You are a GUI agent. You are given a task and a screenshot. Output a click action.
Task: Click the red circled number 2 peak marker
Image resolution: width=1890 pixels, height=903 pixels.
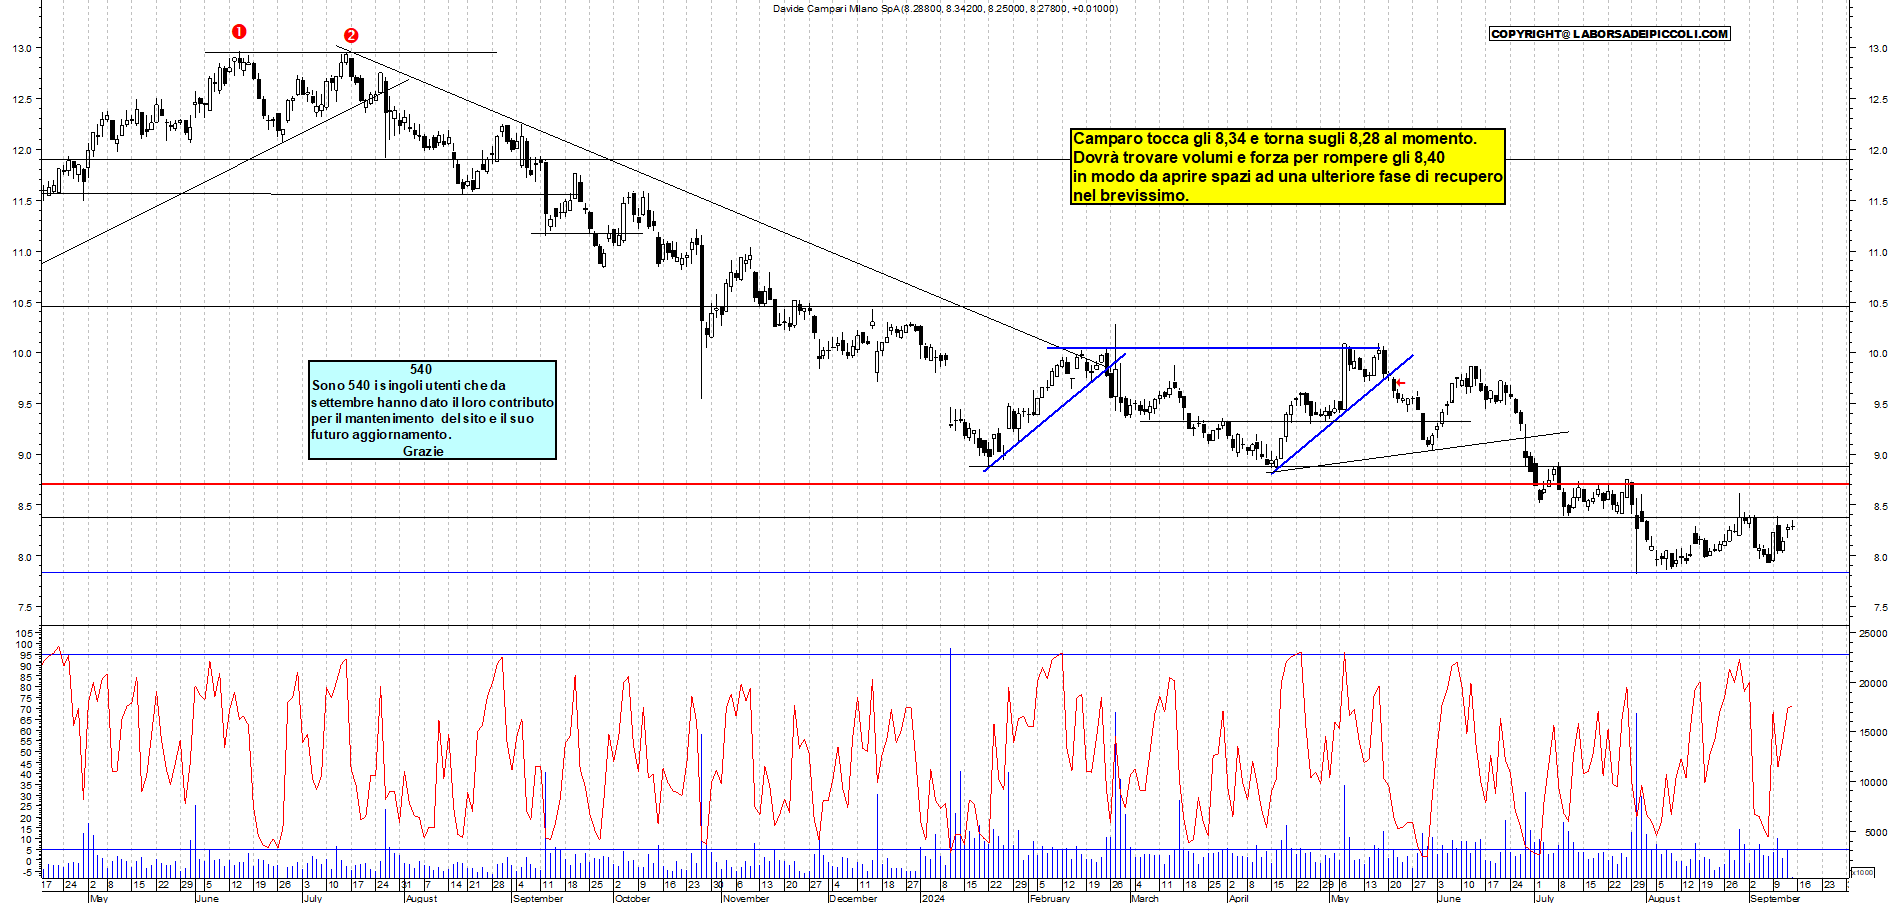click(x=351, y=36)
